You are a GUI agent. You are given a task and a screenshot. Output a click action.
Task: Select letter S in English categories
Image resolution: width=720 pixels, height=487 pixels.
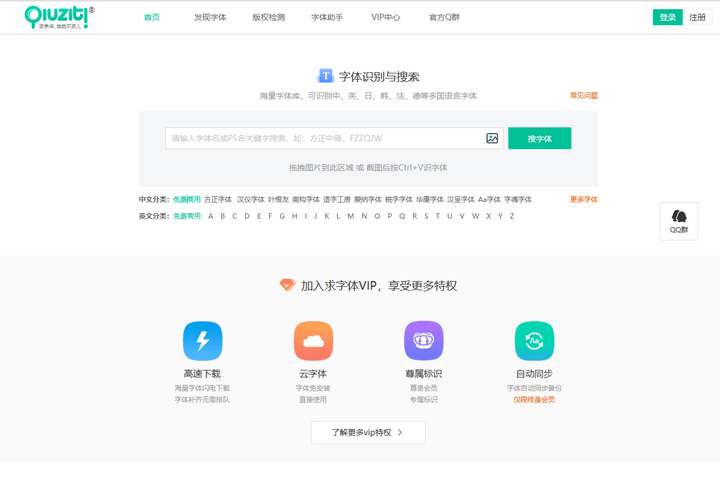point(426,216)
